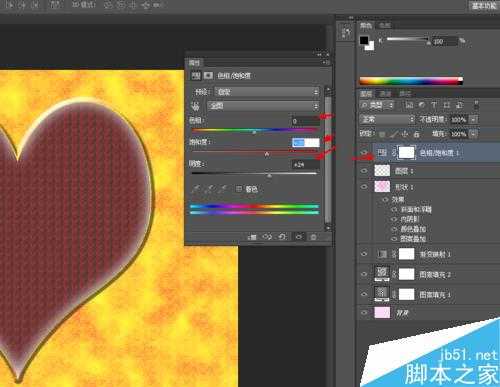
Task: Clip adjustment to layer below button
Action: [252, 237]
